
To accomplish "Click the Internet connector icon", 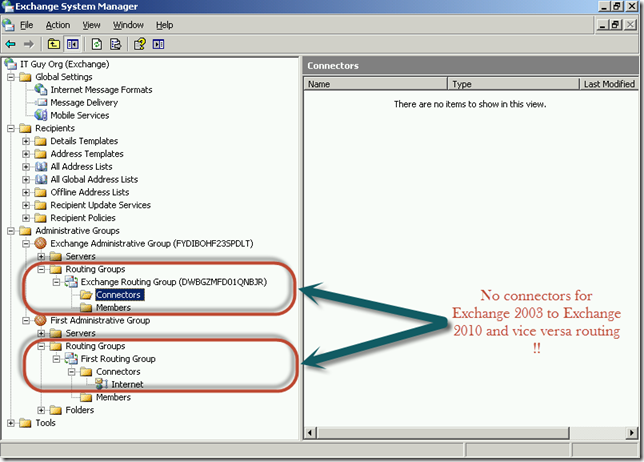I will pos(101,384).
